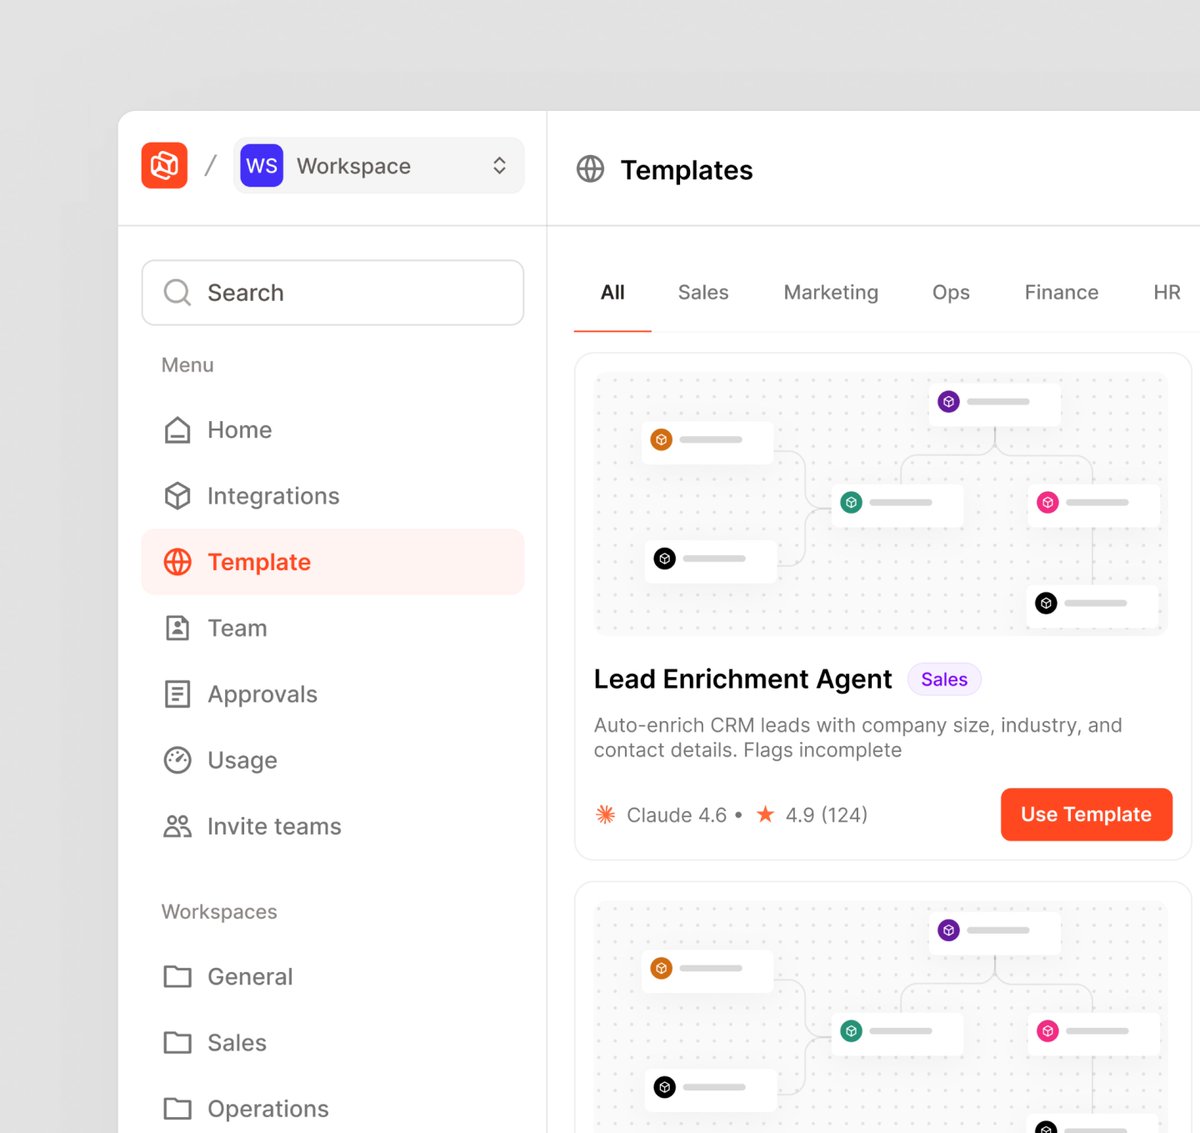Click the second template card preview thumbnail

[x=881, y=1017]
